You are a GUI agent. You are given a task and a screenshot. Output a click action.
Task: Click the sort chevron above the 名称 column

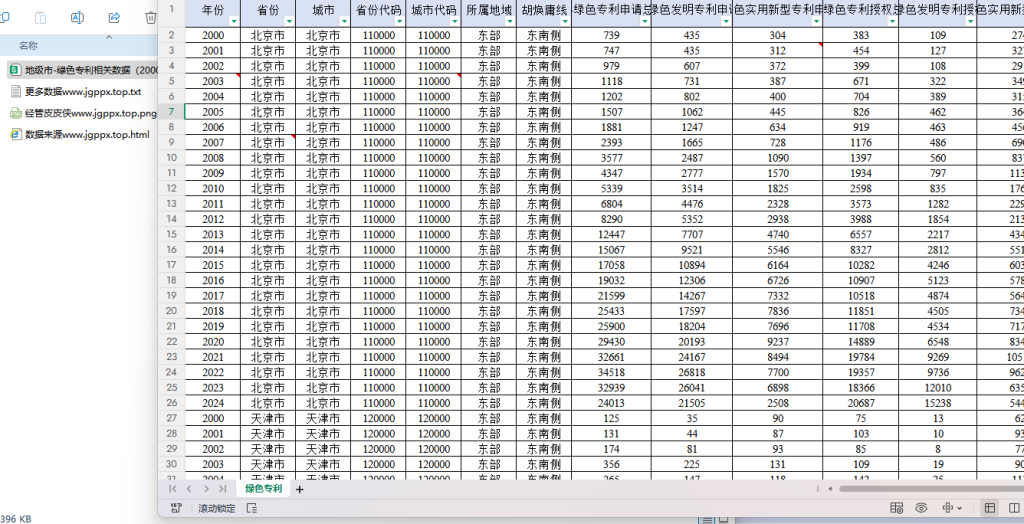(x=108, y=37)
